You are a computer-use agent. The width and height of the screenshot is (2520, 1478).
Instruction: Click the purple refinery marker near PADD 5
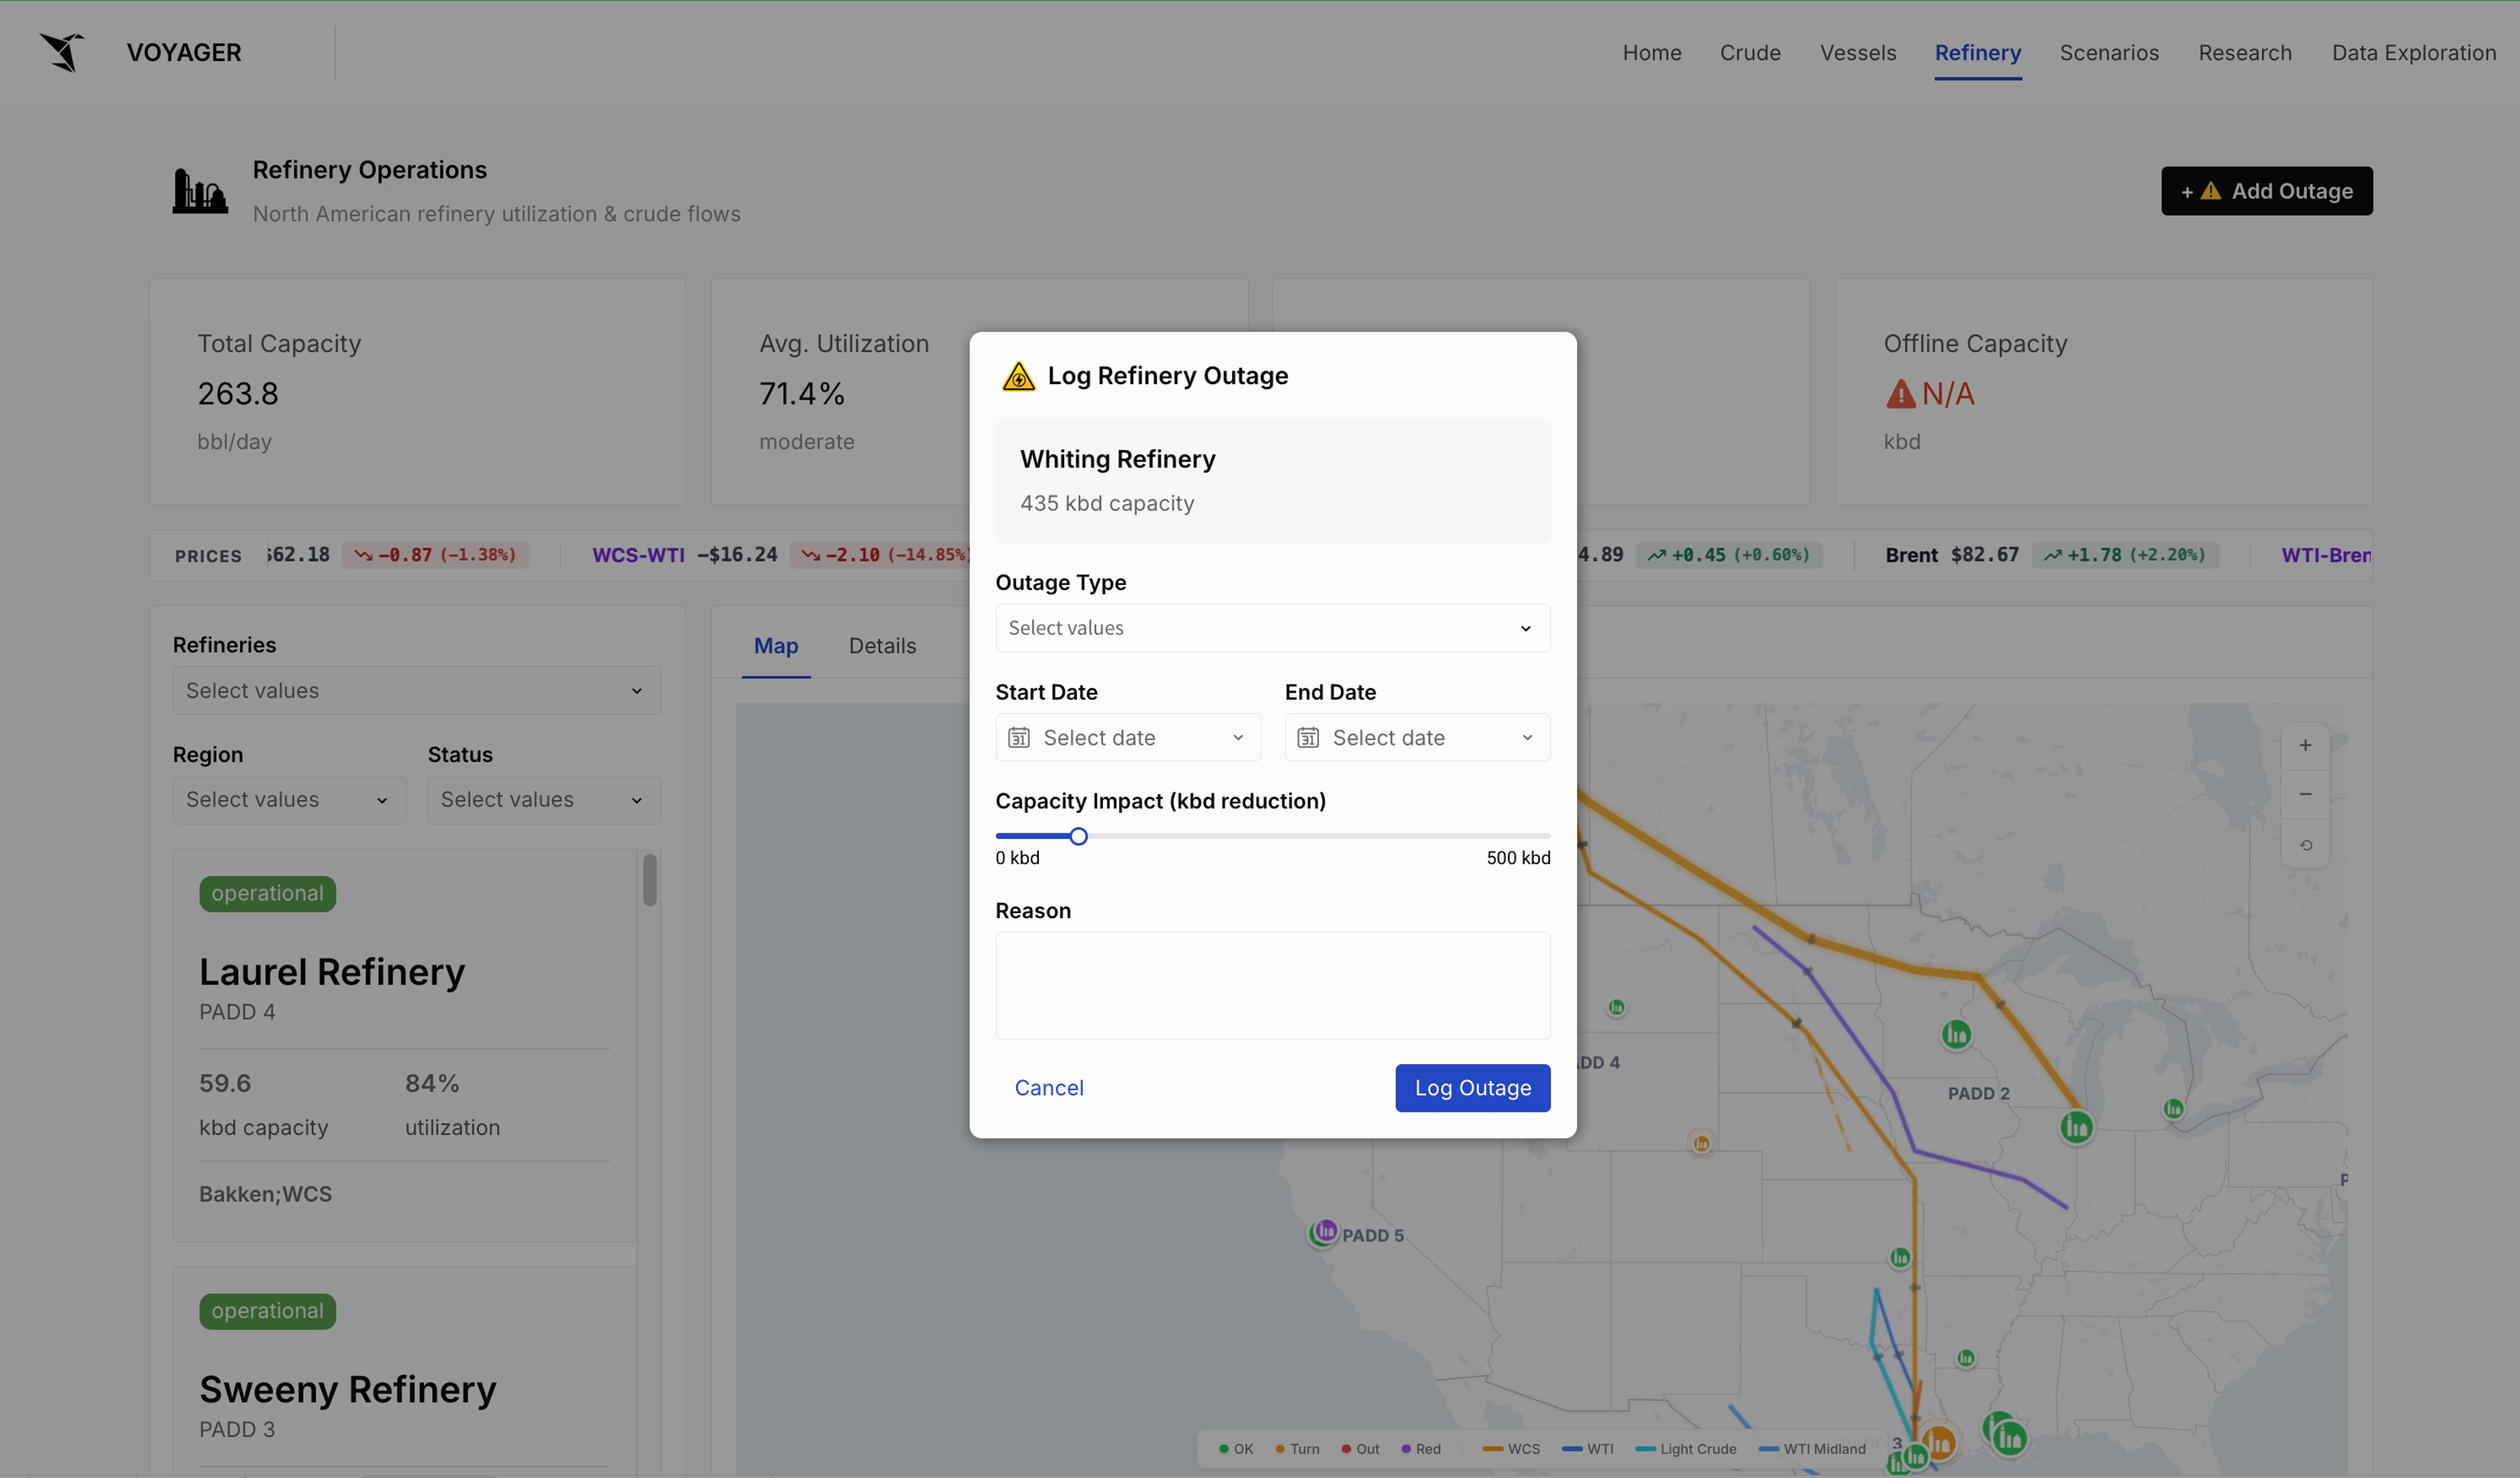[x=1325, y=1231]
